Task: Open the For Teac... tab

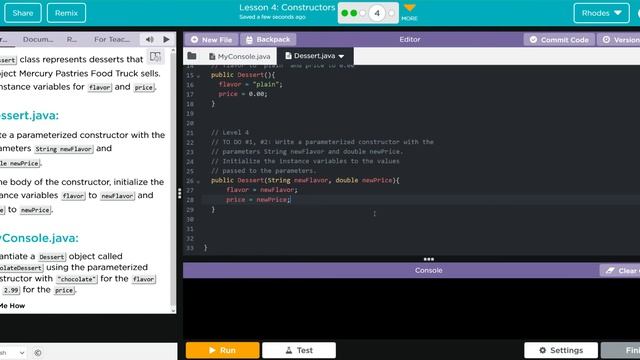Action: tap(112, 40)
